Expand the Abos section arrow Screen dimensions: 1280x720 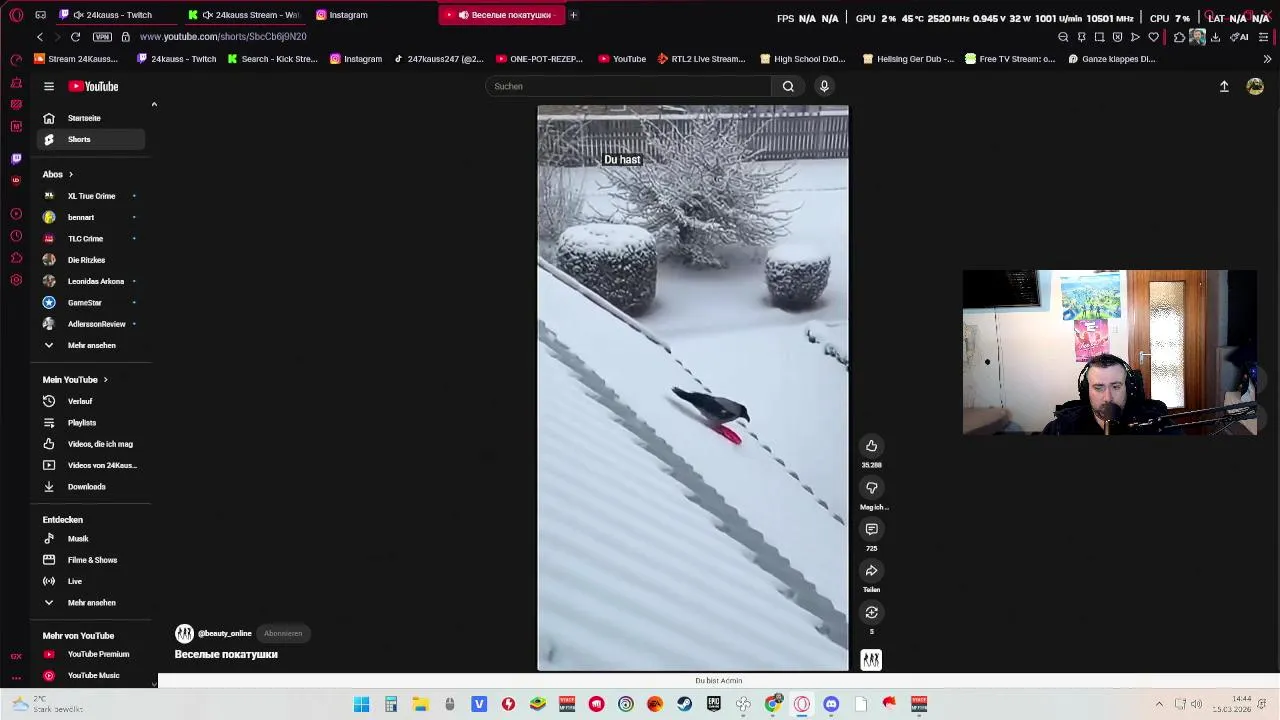pyautogui.click(x=70, y=174)
